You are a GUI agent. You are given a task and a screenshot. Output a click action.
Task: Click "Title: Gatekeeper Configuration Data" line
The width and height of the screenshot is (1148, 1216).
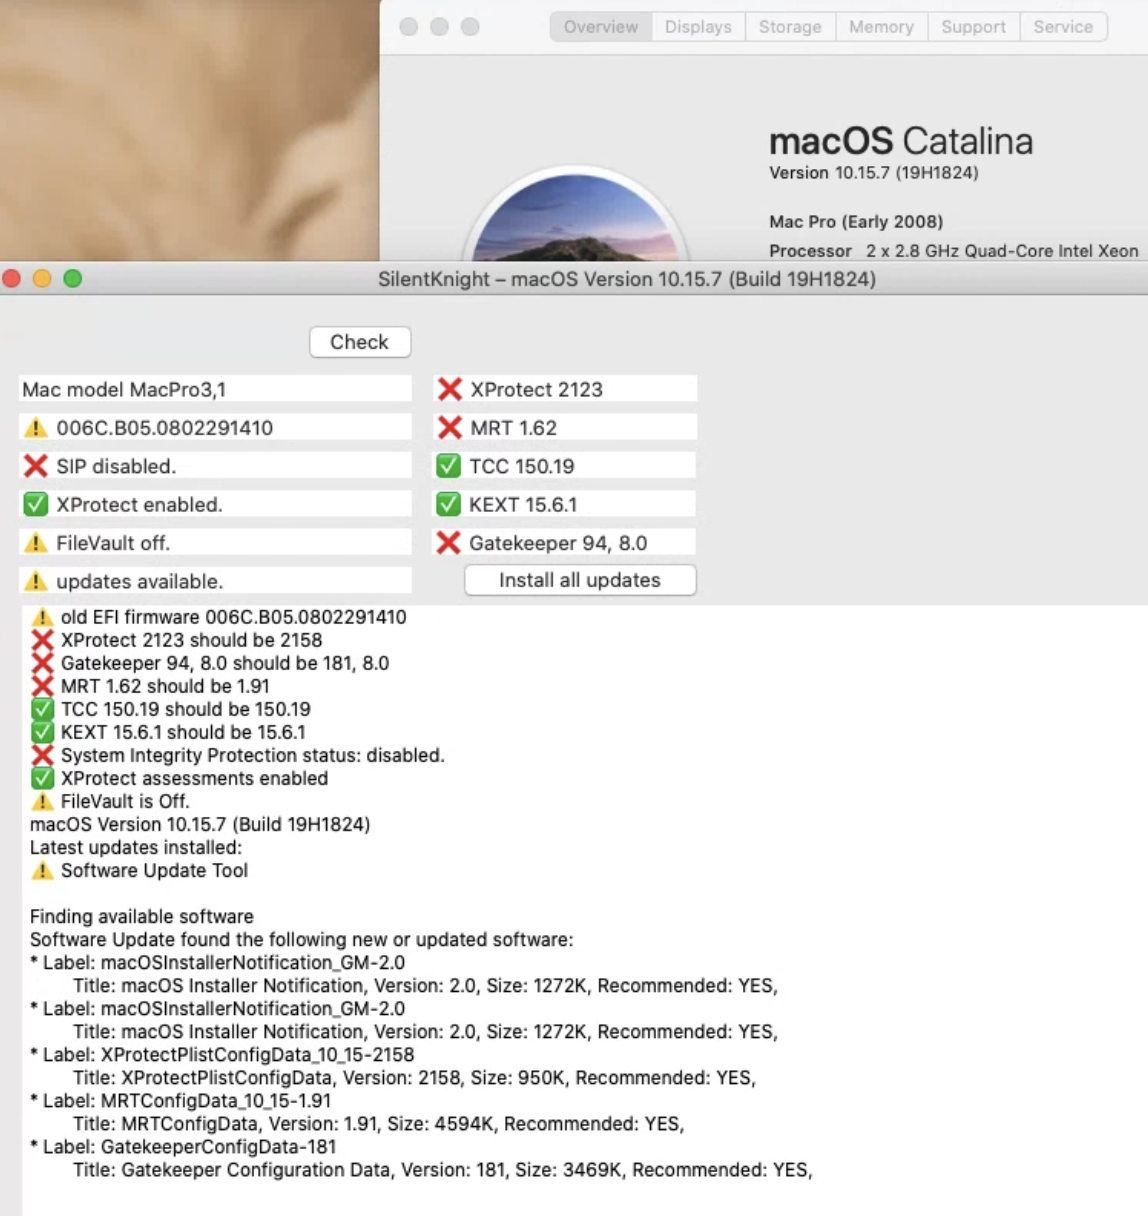point(442,1169)
